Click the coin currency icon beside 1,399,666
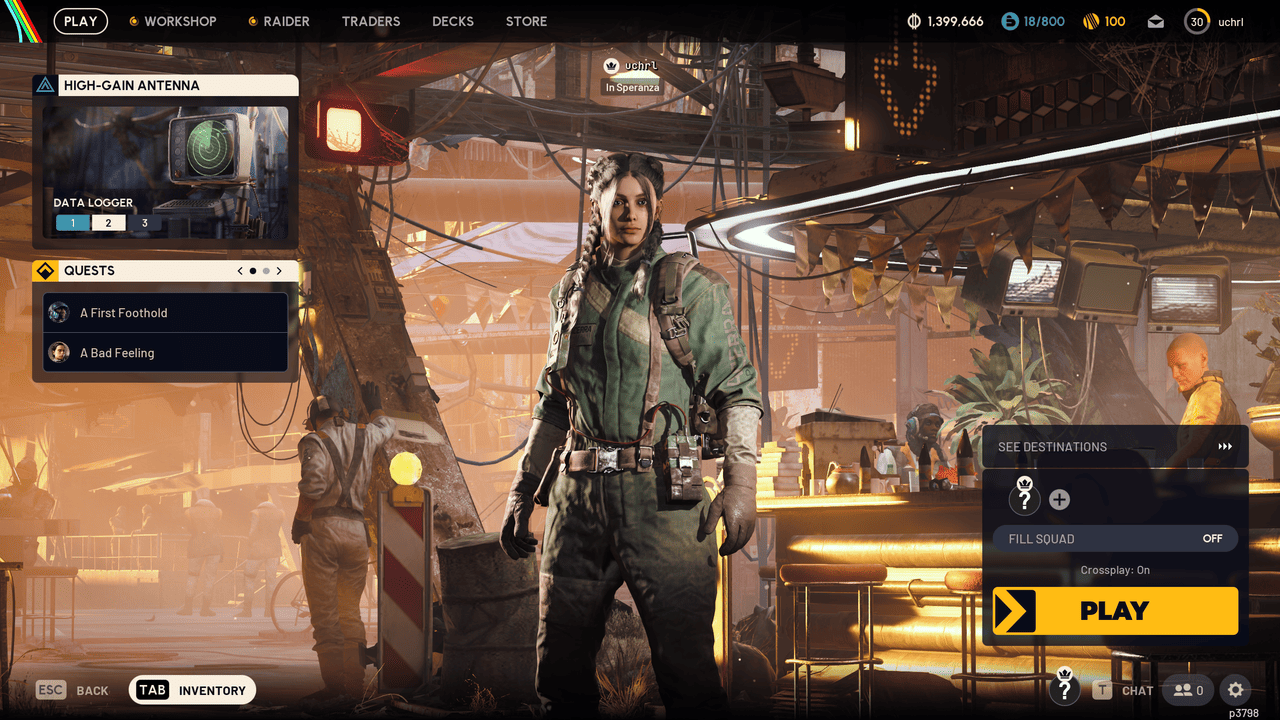The image size is (1280, 720). pos(914,21)
